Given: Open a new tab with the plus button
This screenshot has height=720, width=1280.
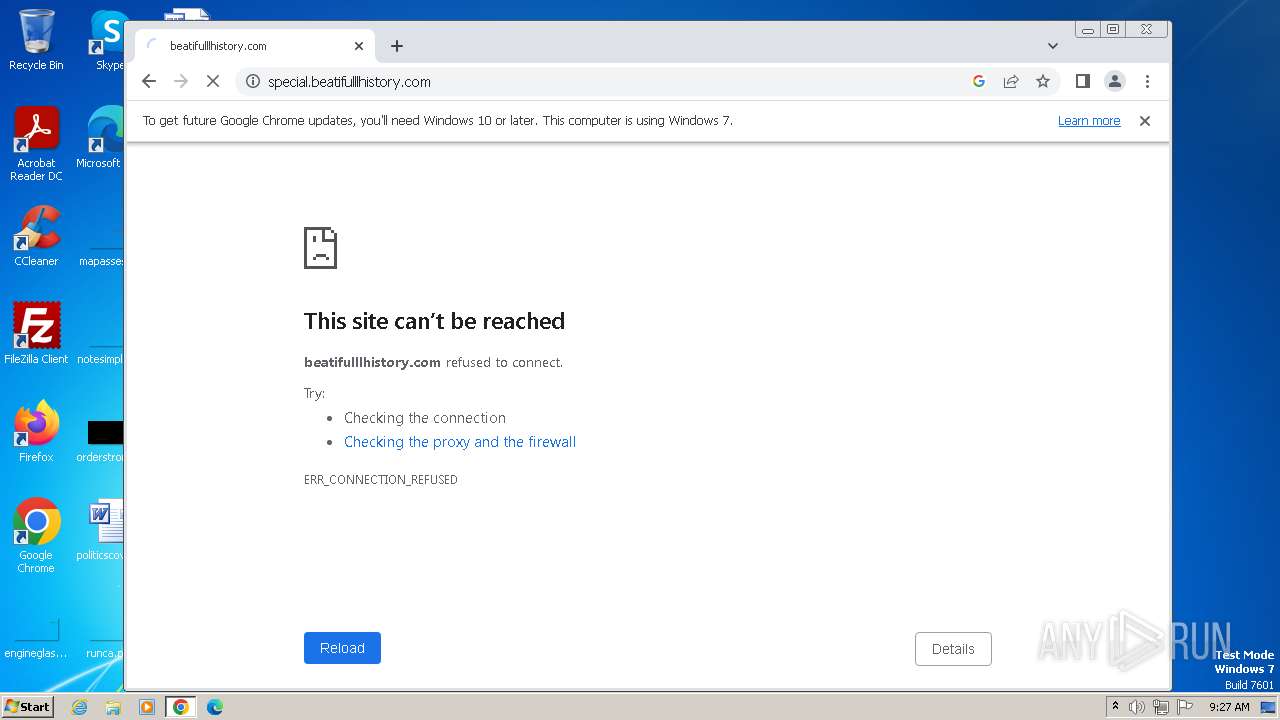Looking at the screenshot, I should 397,46.
